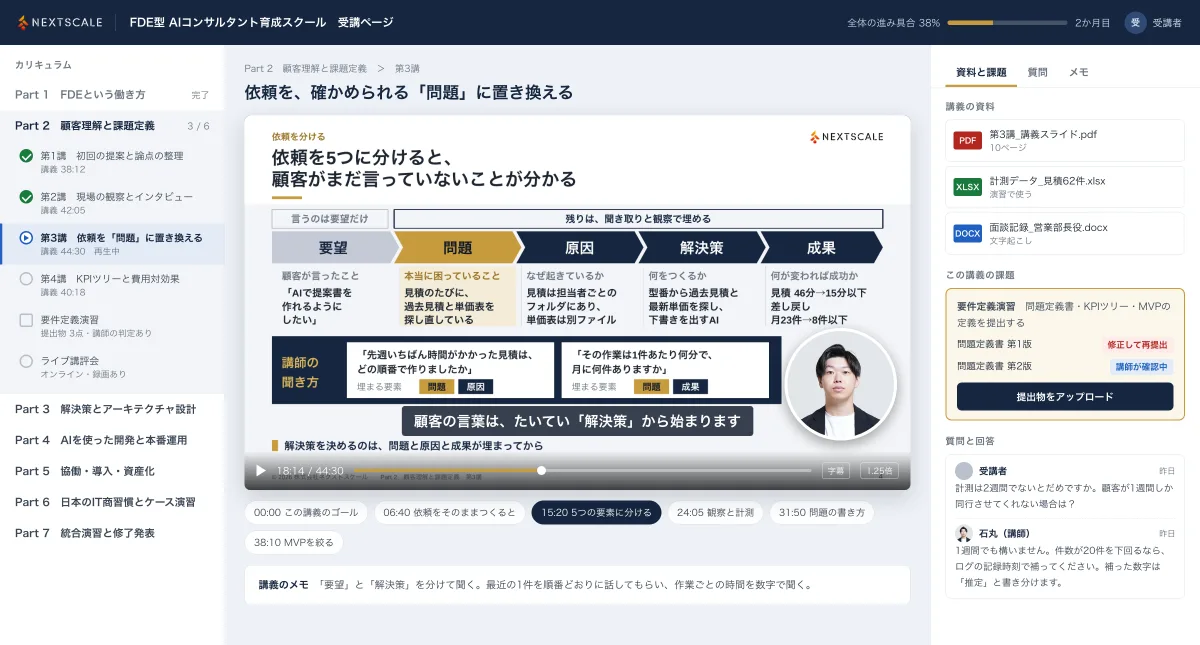Screen dimensions: 1200x645
Task: Click the 受講ページ header title
Action: pos(364,22)
